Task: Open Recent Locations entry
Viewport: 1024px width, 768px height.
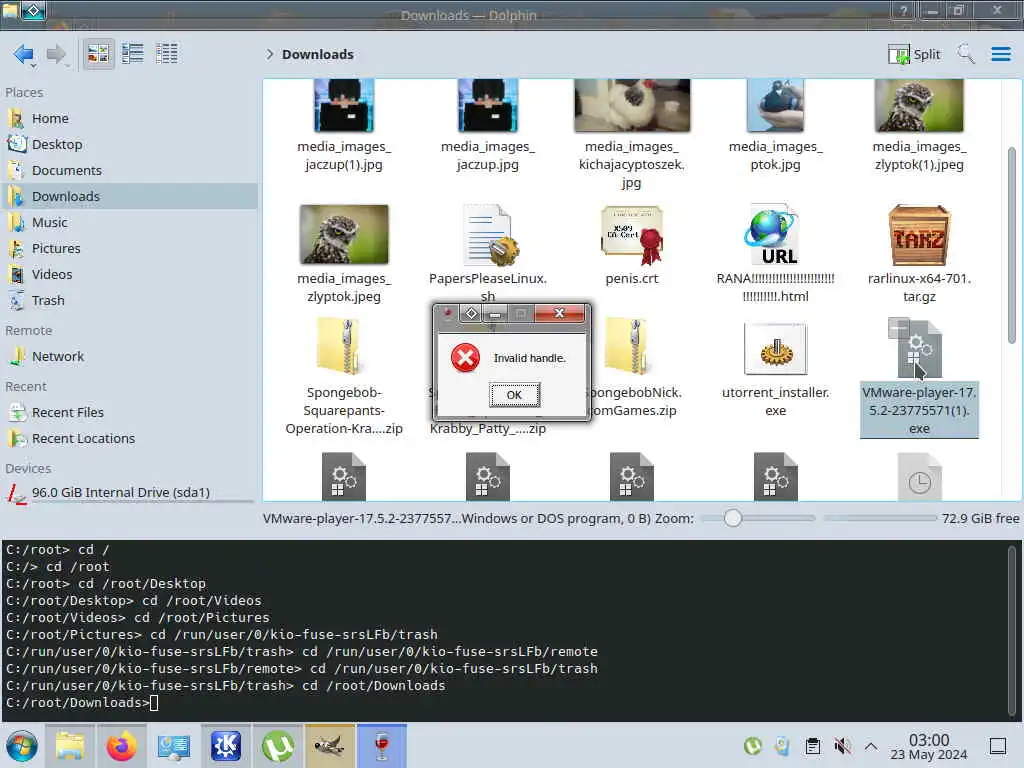Action: pyautogui.click(x=129, y=438)
